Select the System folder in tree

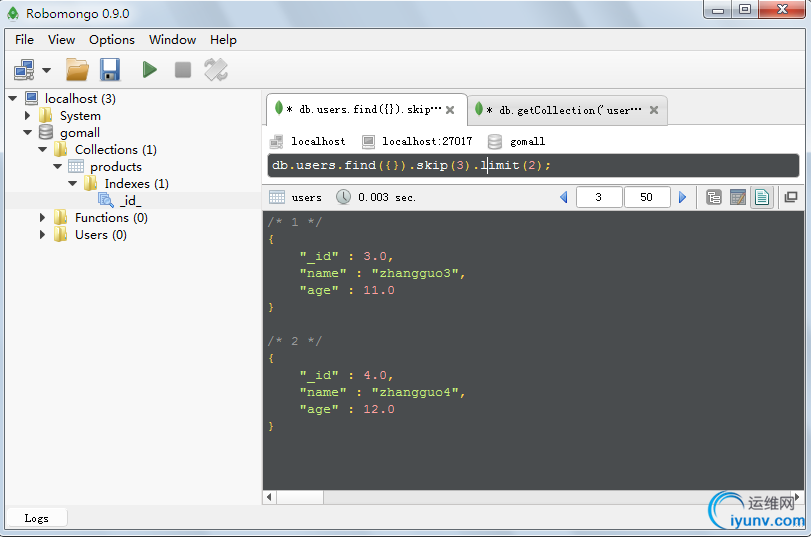coord(80,115)
